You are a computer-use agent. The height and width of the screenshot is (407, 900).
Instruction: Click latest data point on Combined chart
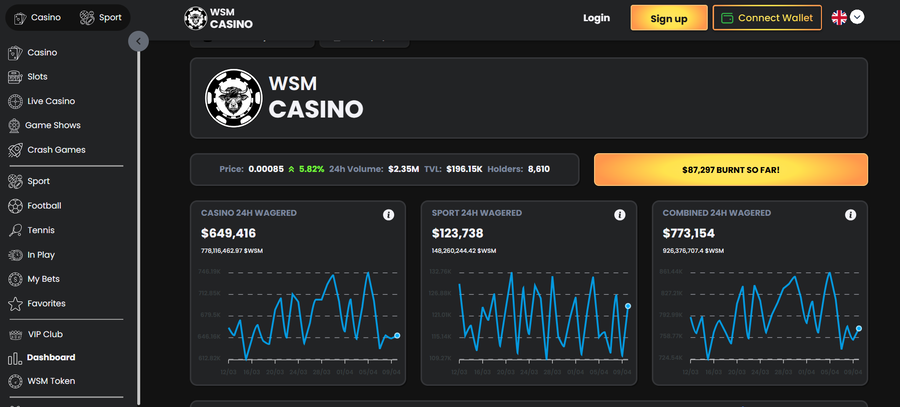pos(859,328)
